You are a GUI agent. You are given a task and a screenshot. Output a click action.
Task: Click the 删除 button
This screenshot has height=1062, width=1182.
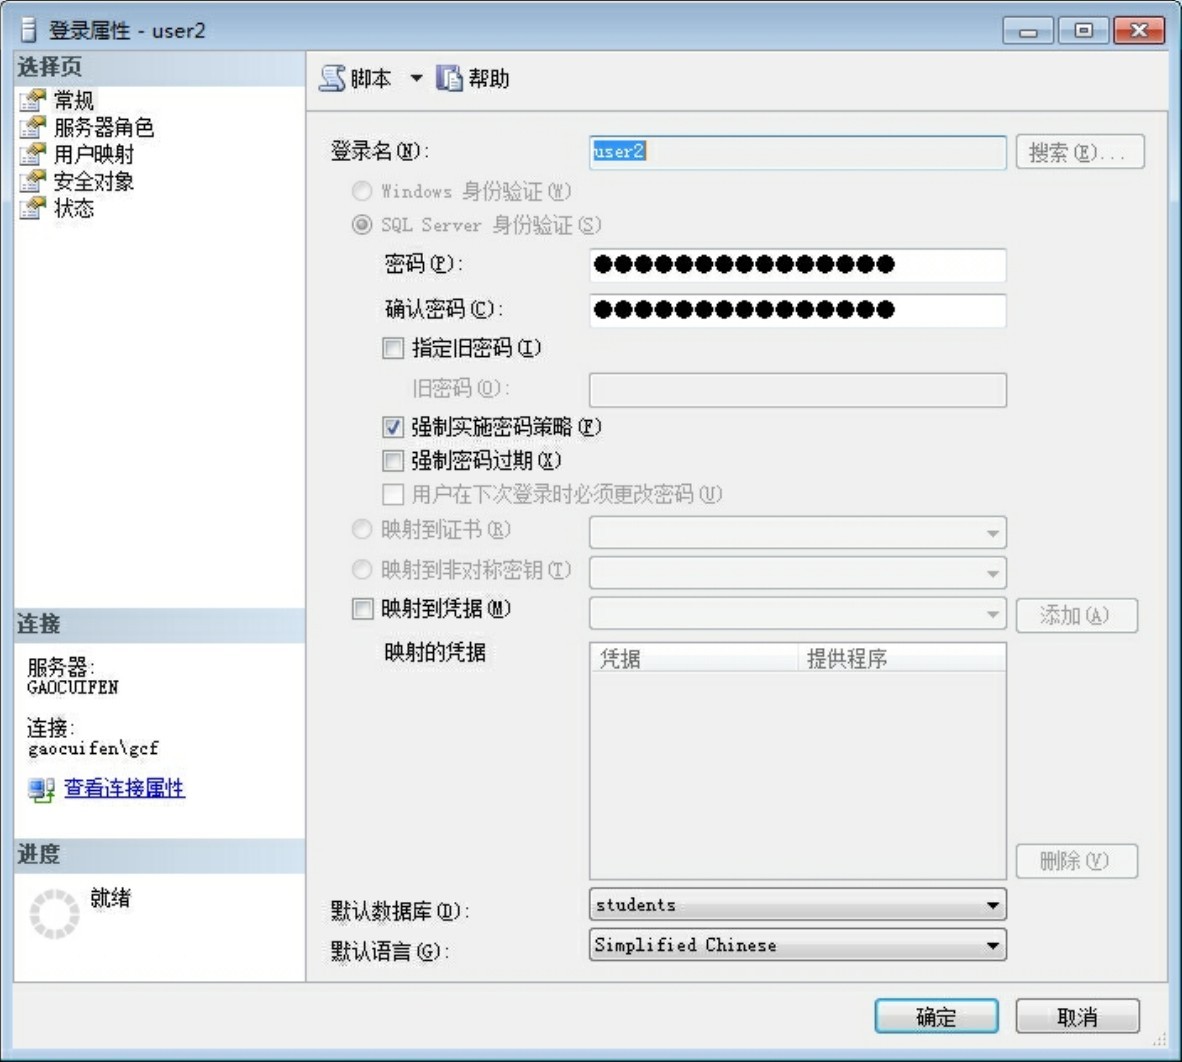coord(1076,861)
